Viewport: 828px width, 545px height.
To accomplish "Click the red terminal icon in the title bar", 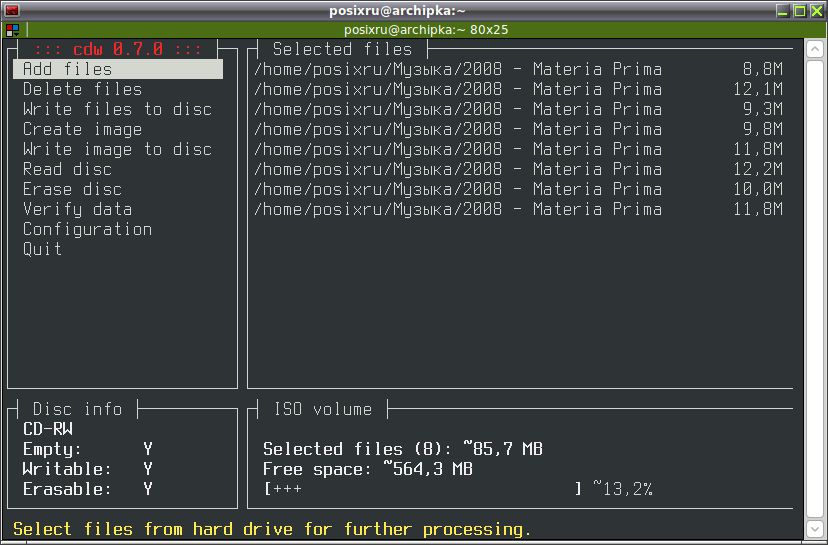I will [12, 10].
